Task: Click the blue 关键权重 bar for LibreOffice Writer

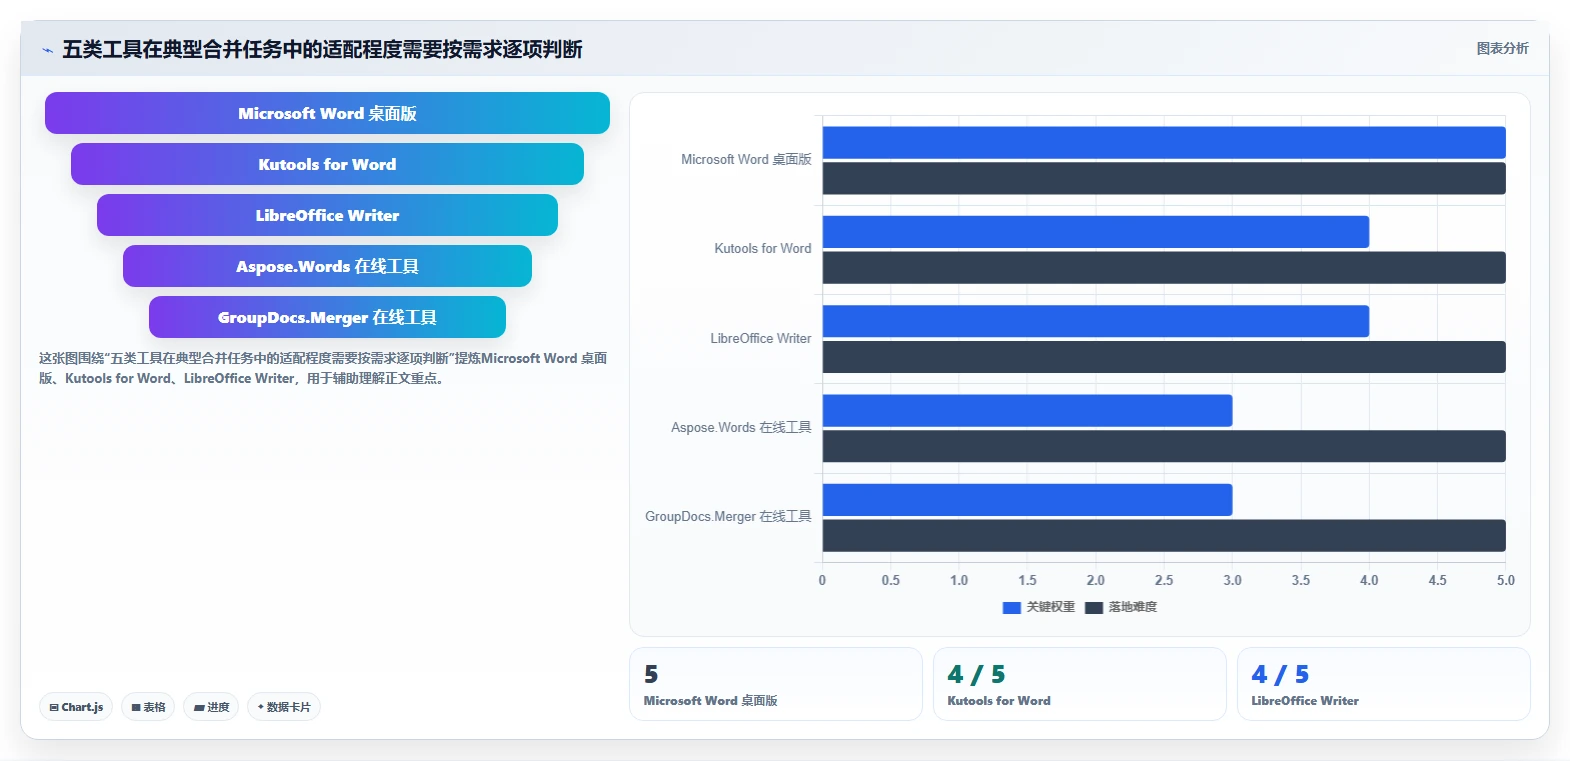Action: [1096, 321]
